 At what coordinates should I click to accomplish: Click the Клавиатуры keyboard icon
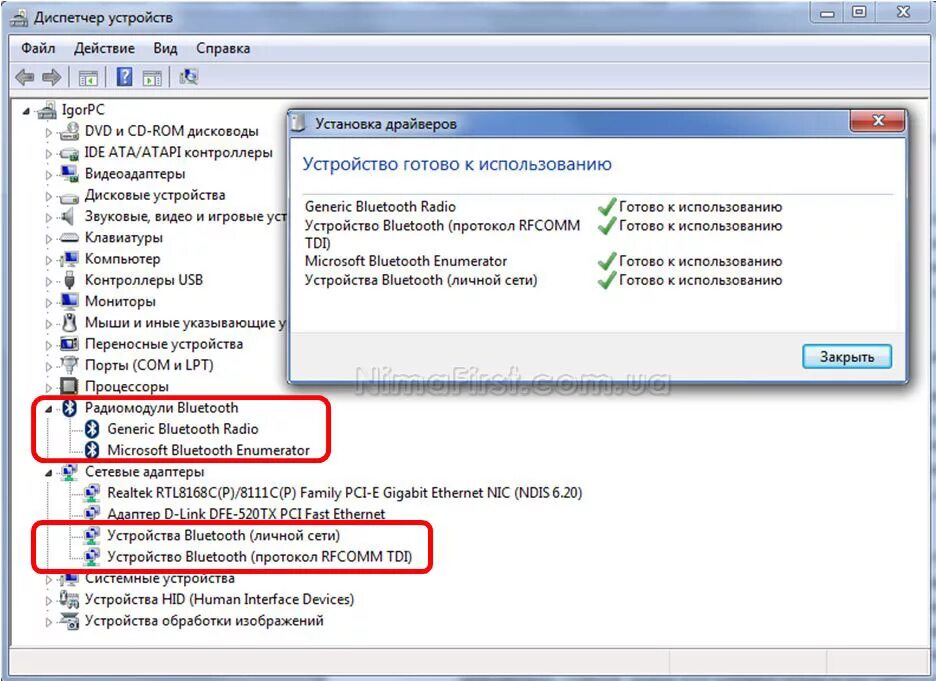(69, 238)
